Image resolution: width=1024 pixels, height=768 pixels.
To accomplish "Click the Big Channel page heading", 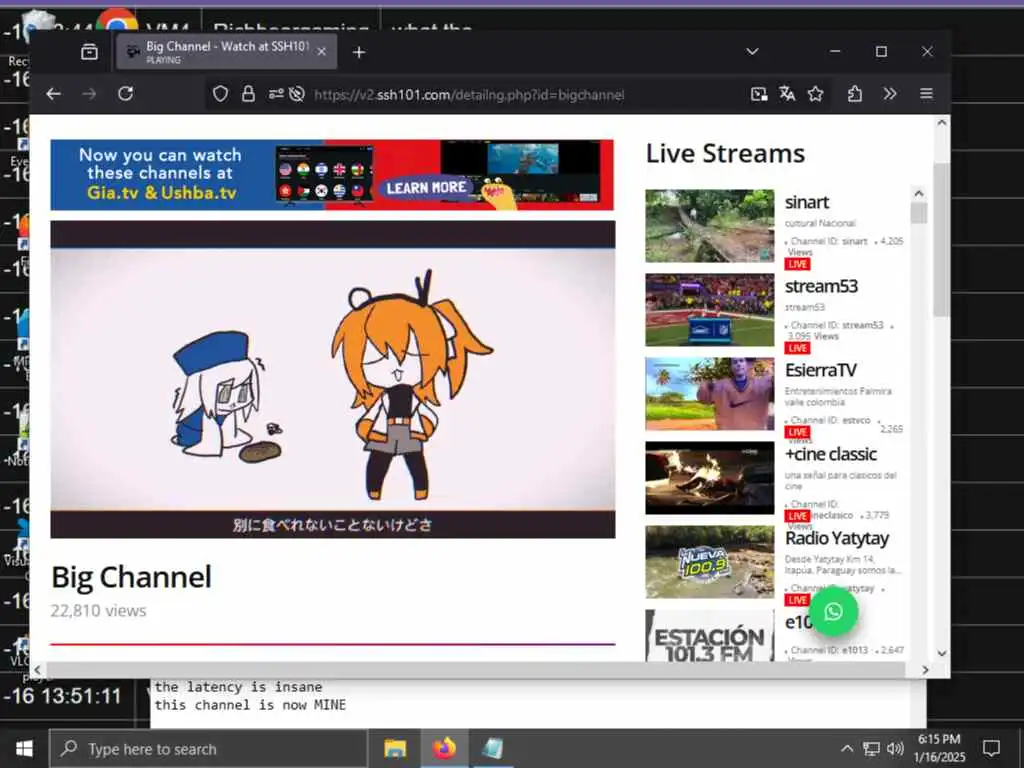I will (131, 577).
